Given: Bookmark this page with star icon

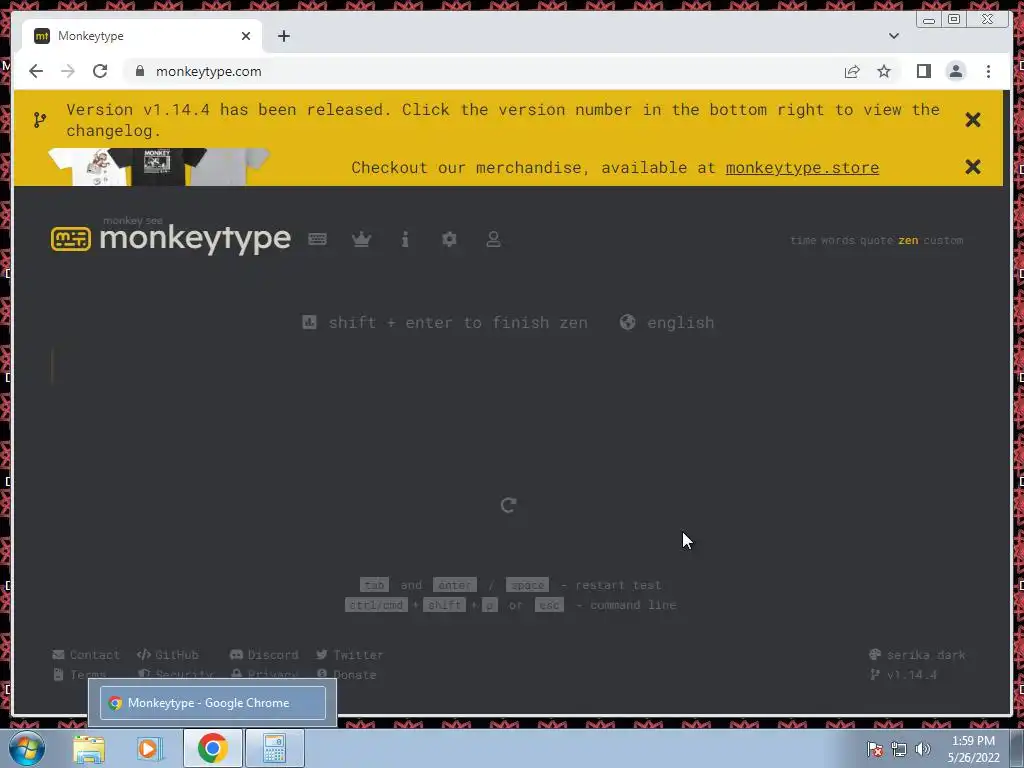Looking at the screenshot, I should pyautogui.click(x=884, y=71).
